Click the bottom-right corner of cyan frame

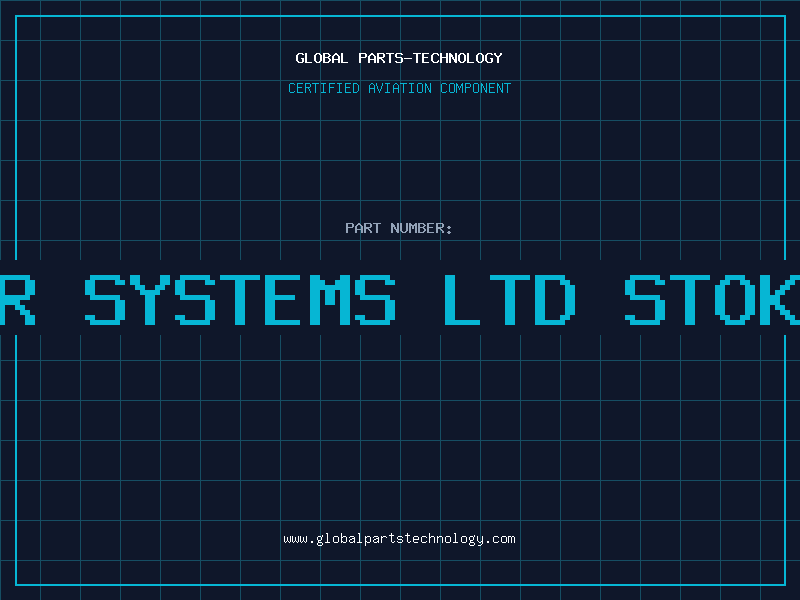tap(785, 585)
